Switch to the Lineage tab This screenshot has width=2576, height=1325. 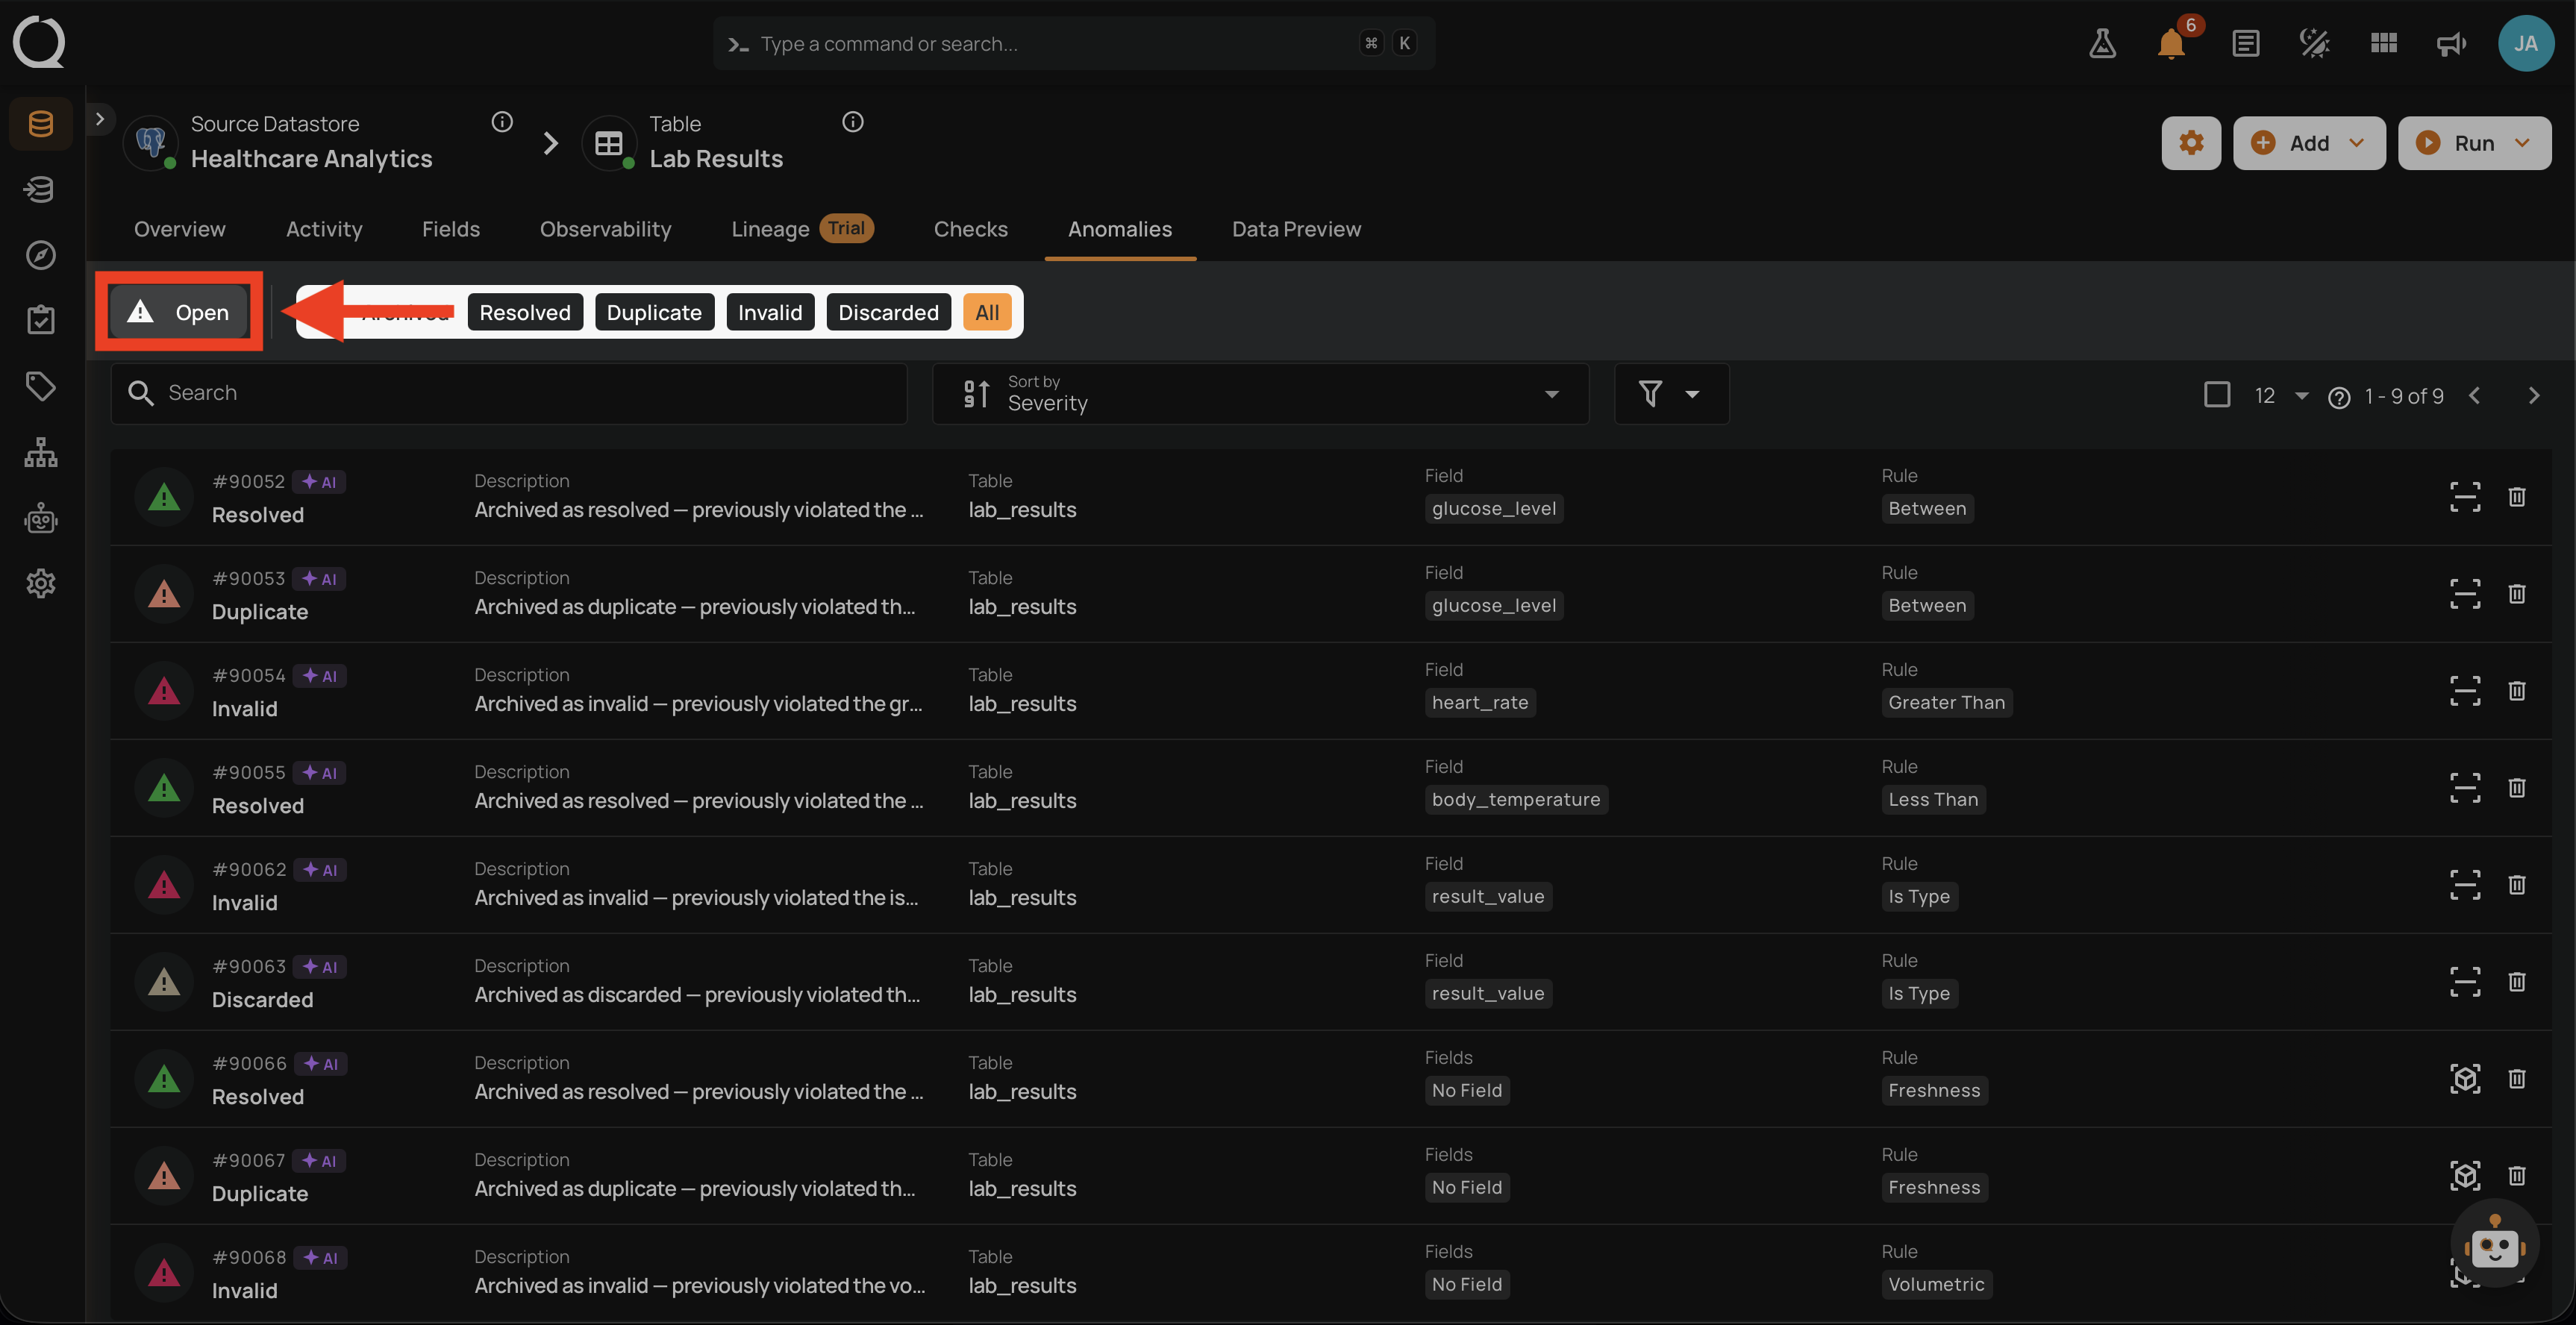(x=802, y=229)
